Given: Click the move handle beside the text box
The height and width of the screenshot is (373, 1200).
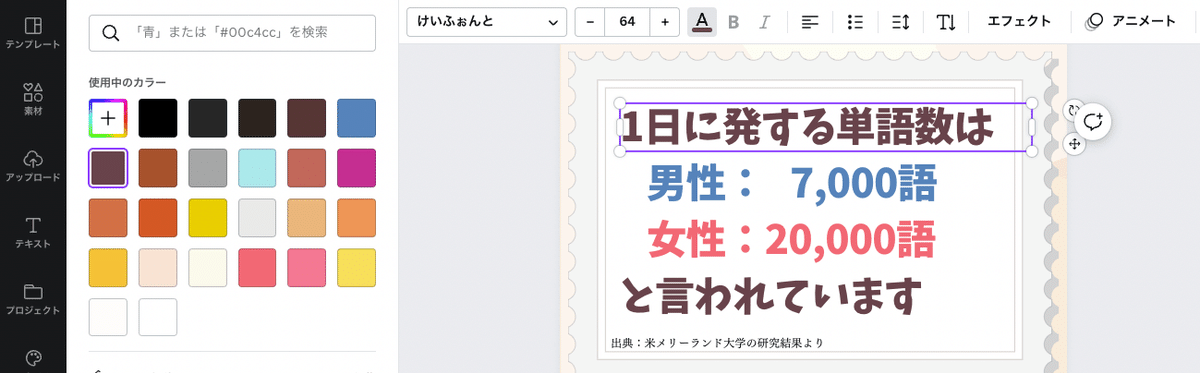Looking at the screenshot, I should tap(1073, 144).
